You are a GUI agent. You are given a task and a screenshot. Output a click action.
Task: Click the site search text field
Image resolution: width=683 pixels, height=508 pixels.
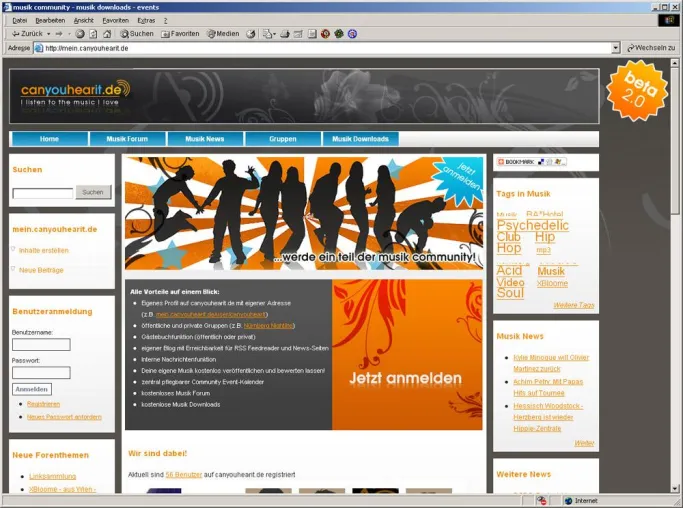[43, 193]
